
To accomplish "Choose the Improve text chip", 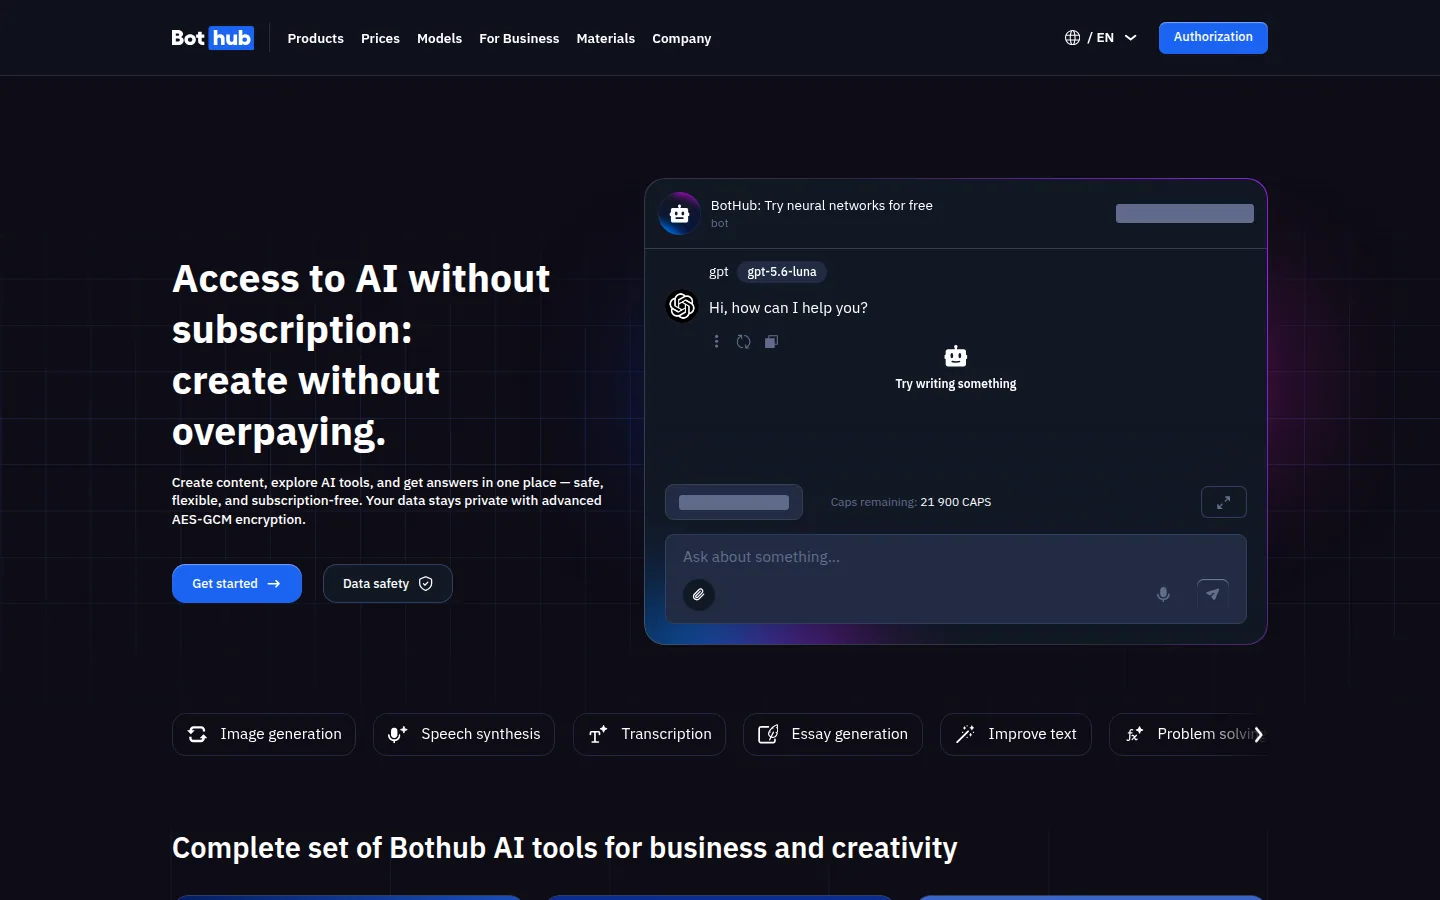I will 1016,734.
